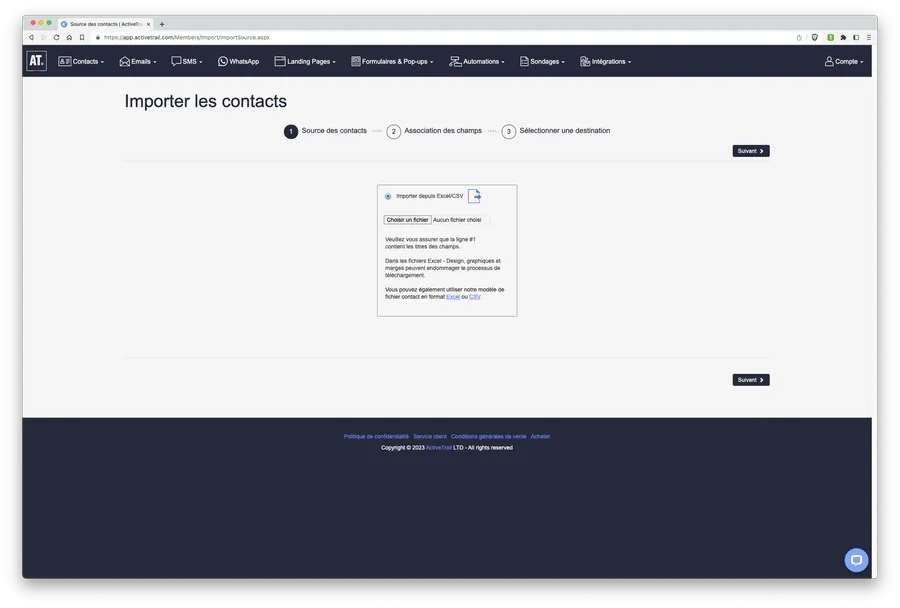
Task: Click the Excel/CSV file import icon
Action: [x=475, y=196]
